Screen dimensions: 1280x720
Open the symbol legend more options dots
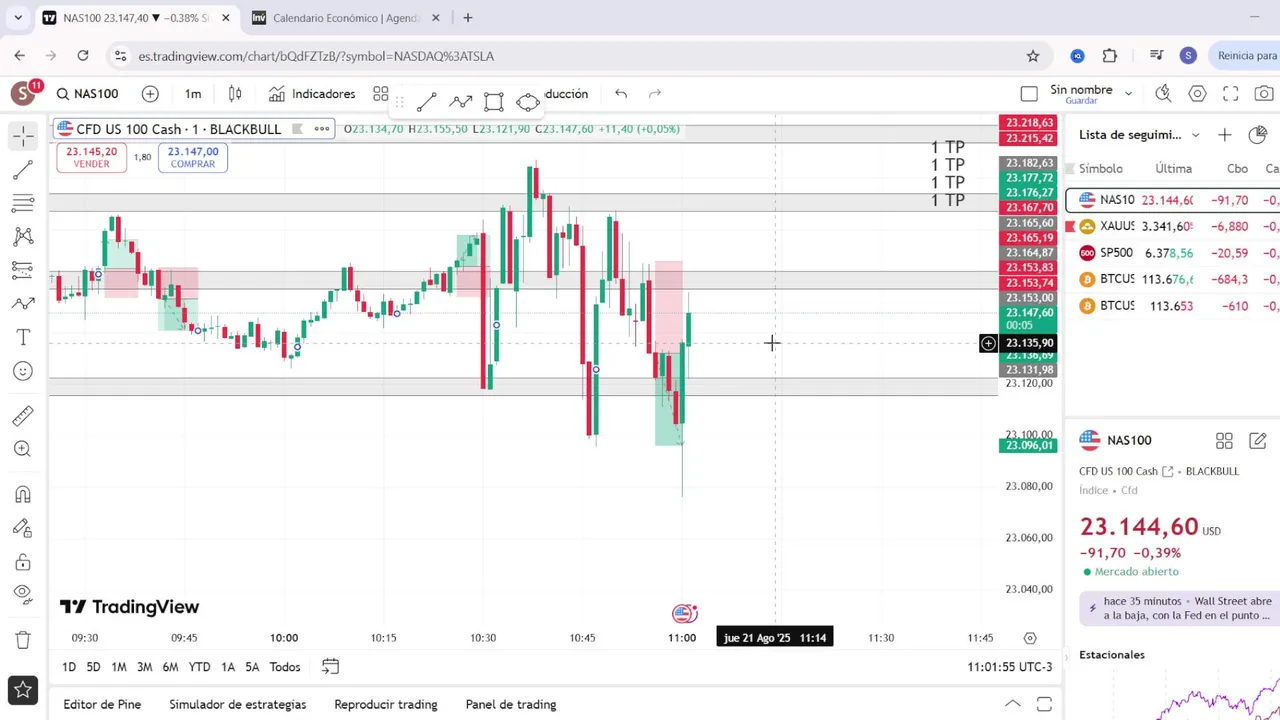[x=322, y=129]
